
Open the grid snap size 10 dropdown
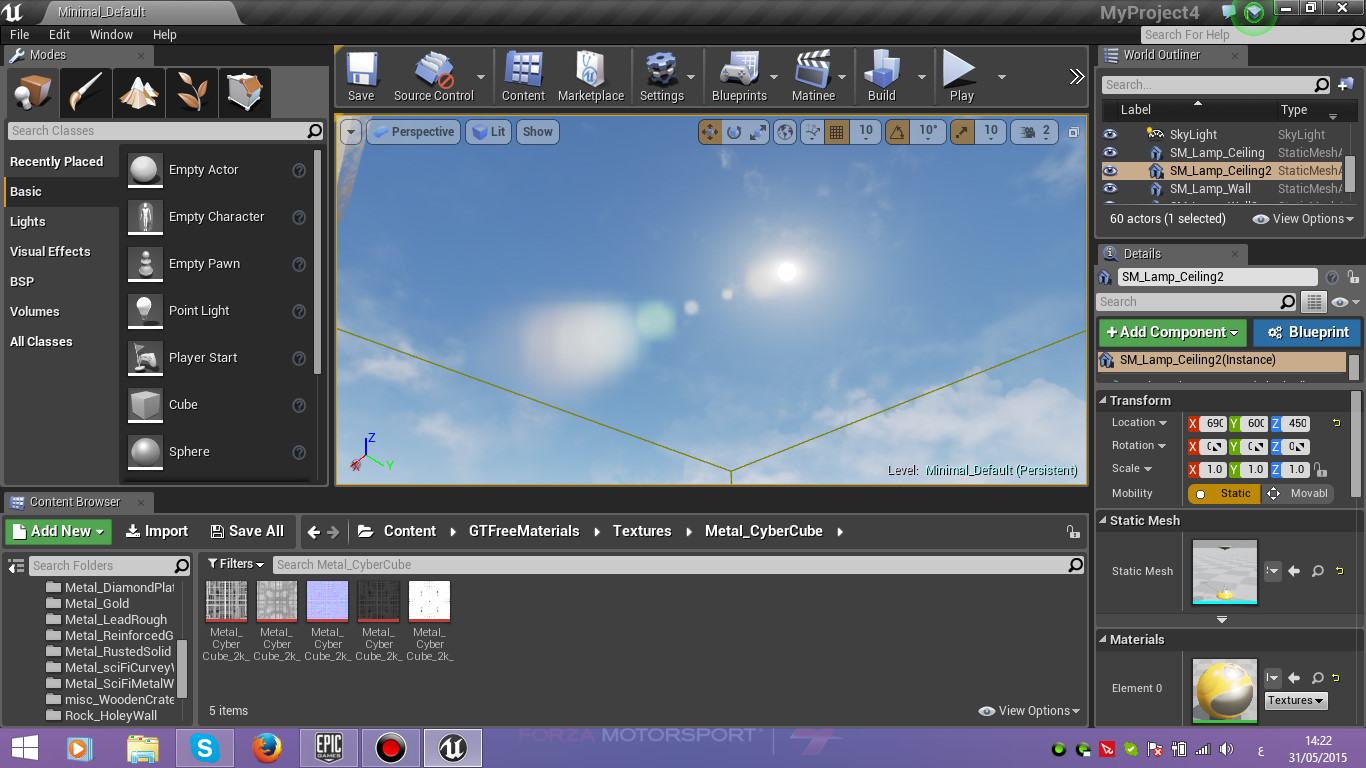click(x=866, y=131)
